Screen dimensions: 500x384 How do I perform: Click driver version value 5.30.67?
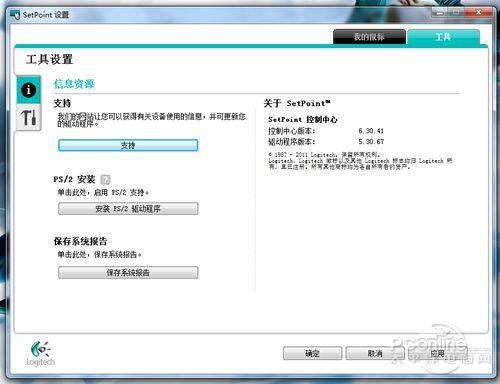(371, 142)
